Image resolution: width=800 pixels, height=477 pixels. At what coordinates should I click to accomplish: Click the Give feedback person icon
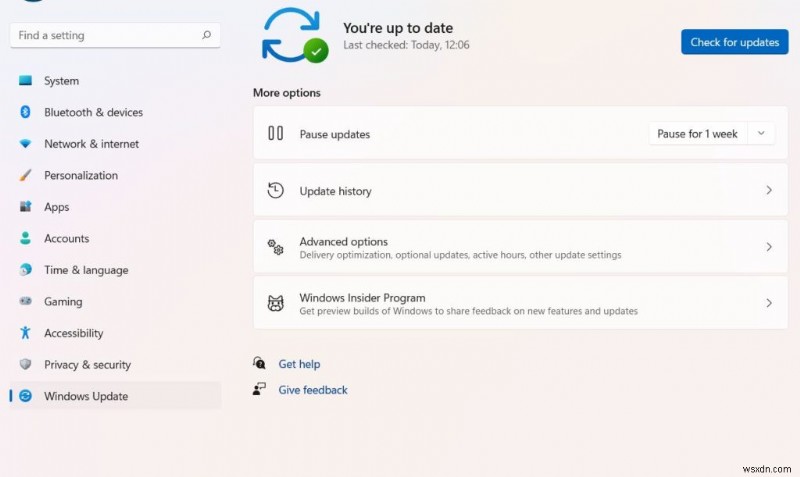[259, 389]
